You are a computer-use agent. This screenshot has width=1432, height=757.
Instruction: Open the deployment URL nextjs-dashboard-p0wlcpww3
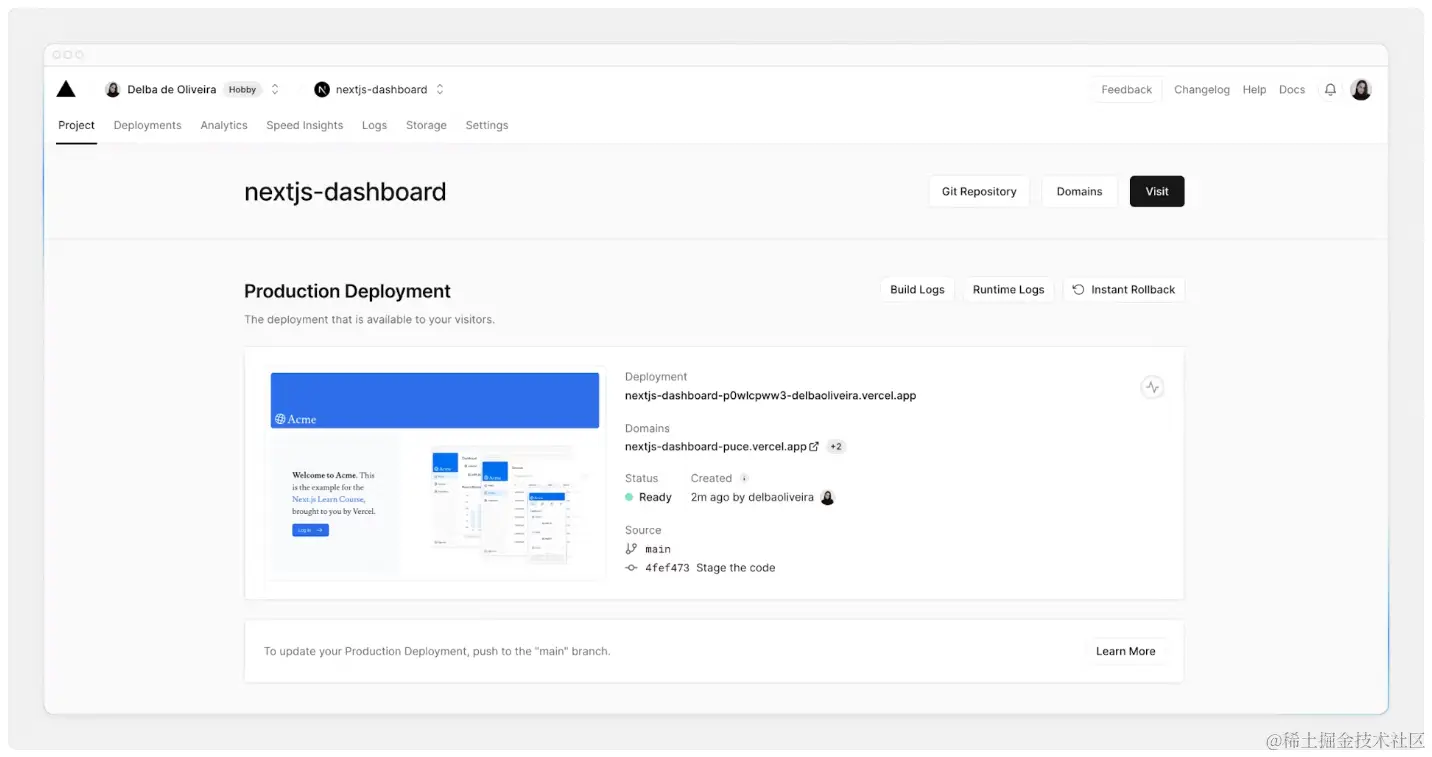771,396
